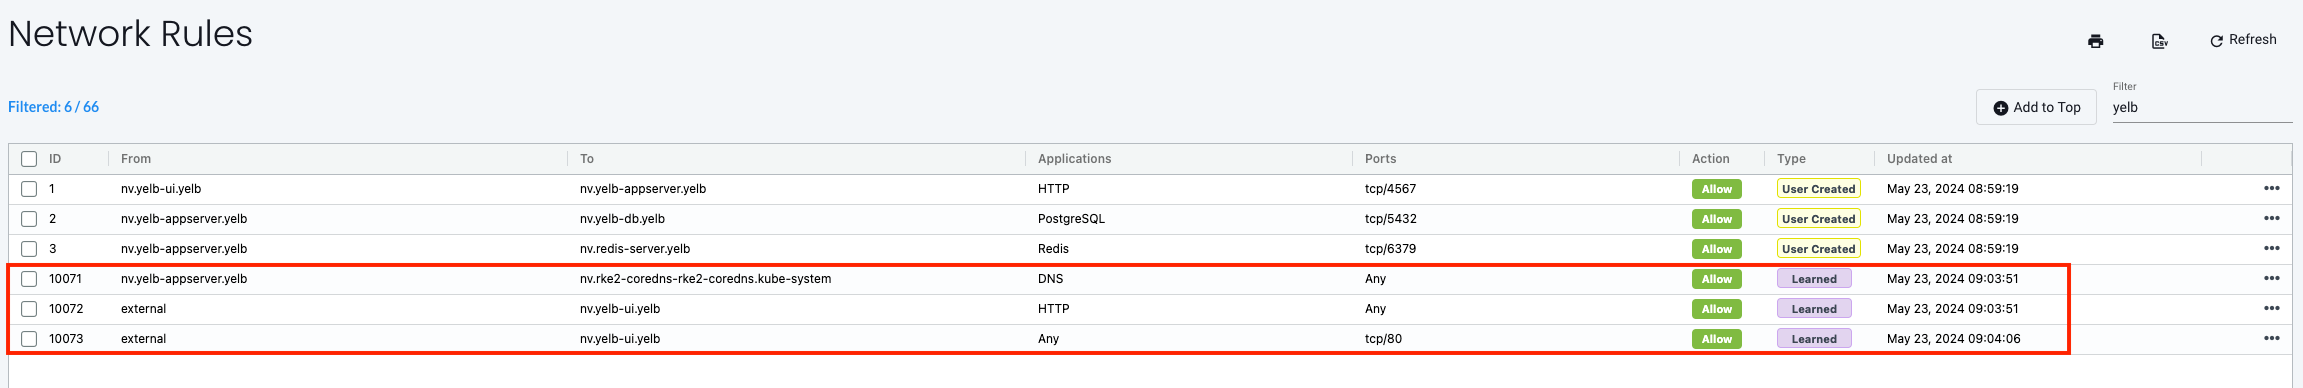Click the Allow badge on rule 10073
This screenshot has height=388, width=2303.
coord(1716,339)
